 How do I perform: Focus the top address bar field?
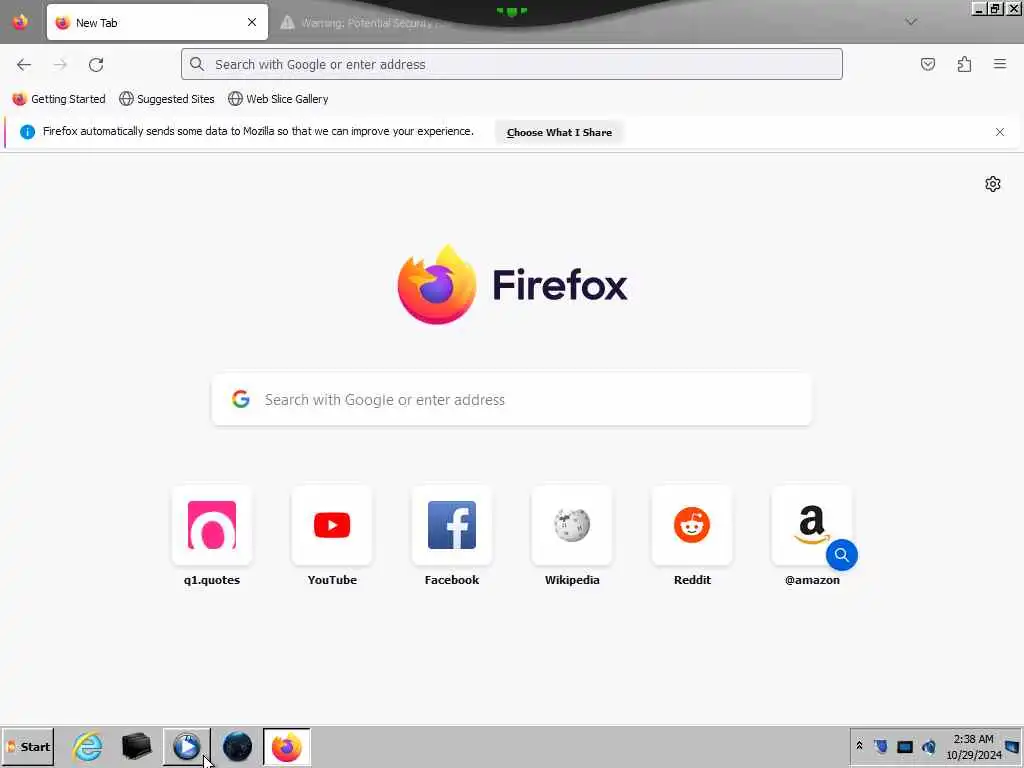pos(512,64)
